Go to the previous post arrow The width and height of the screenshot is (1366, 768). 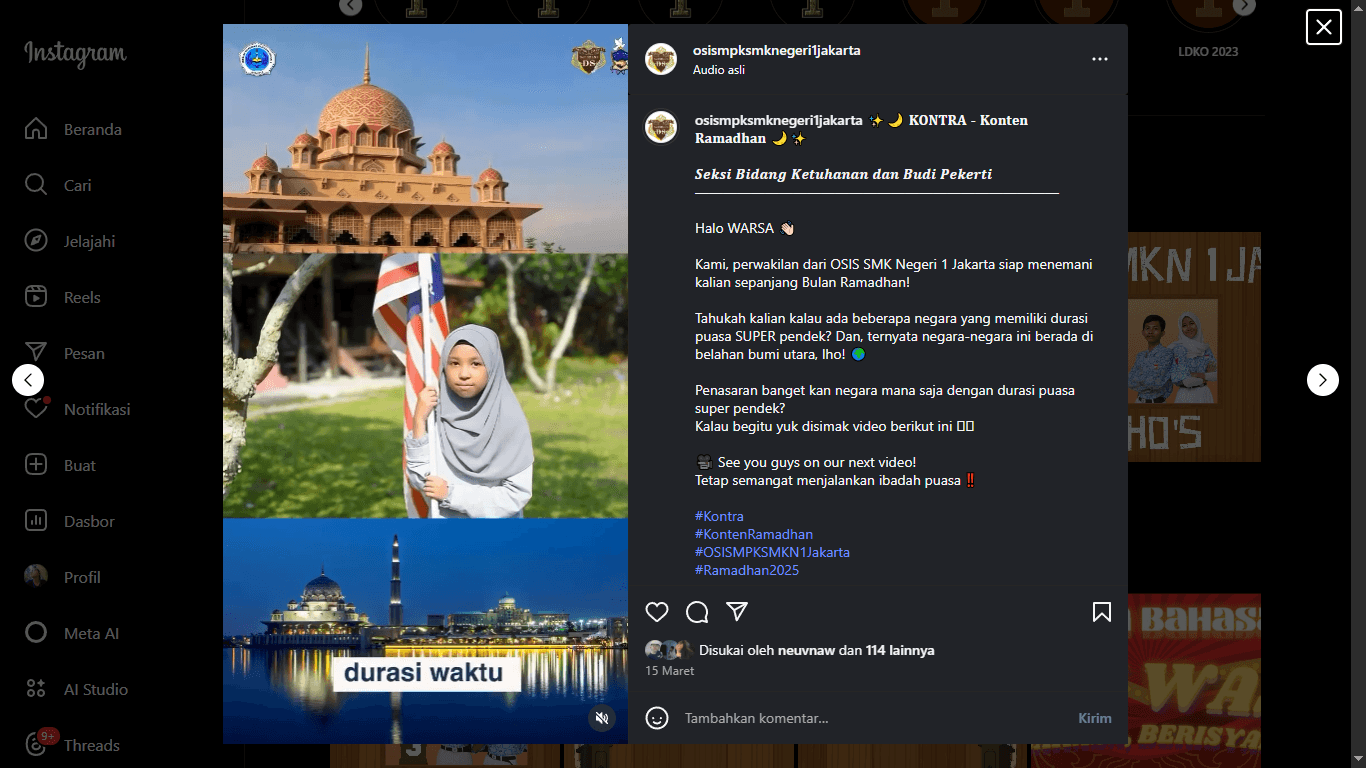click(28, 380)
